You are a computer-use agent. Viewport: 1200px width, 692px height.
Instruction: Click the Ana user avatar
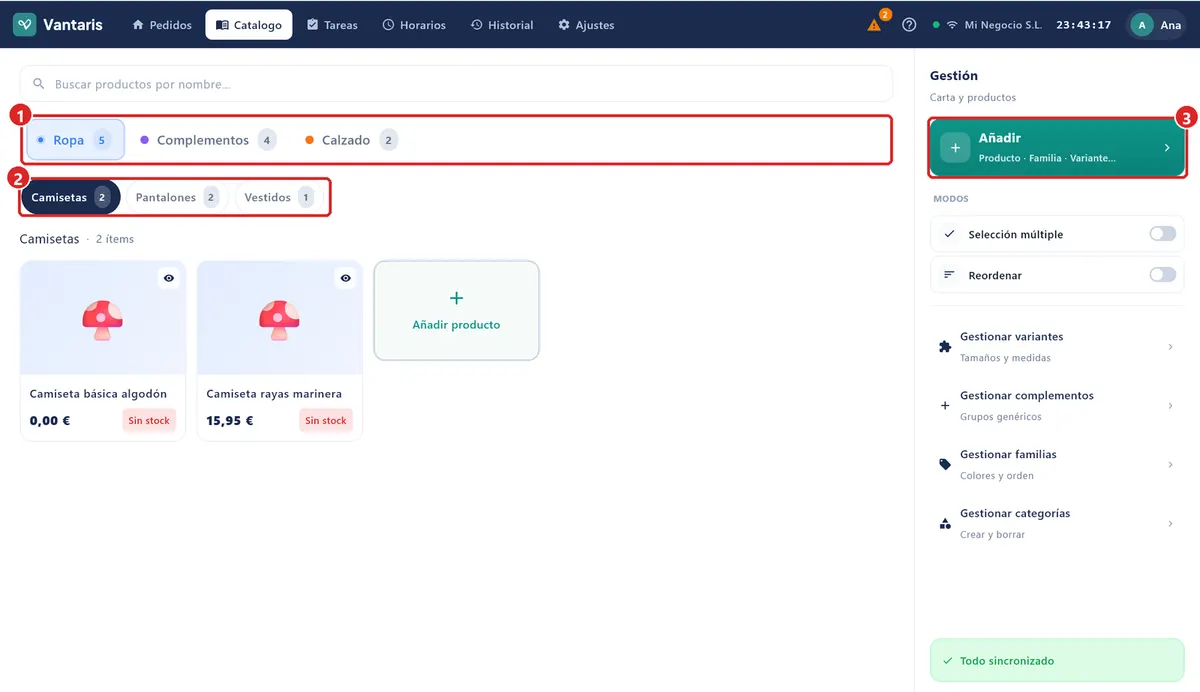pos(1142,25)
